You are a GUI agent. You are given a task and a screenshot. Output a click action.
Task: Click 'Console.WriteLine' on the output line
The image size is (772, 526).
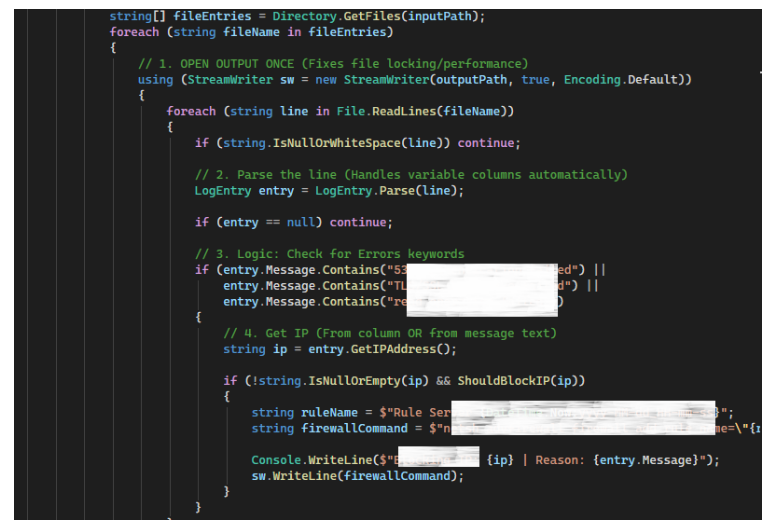tap(312, 460)
